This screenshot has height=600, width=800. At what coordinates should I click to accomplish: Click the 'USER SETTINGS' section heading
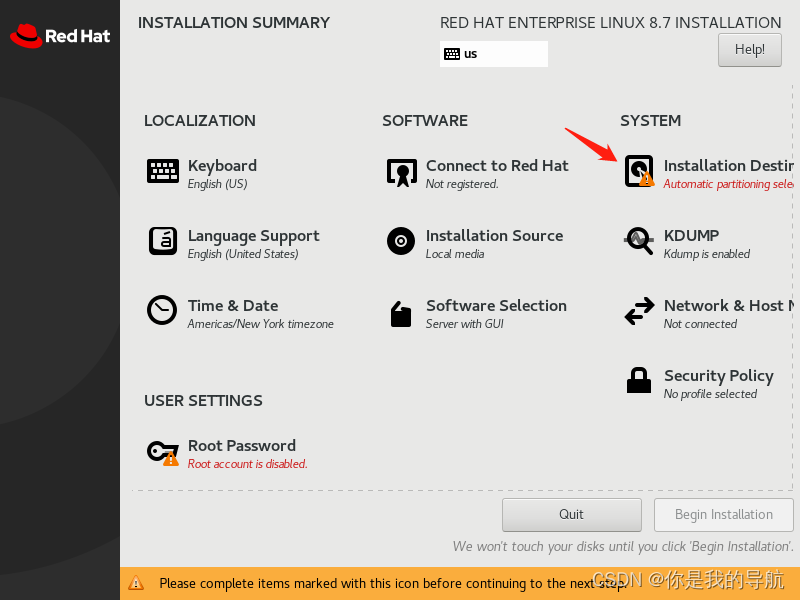[203, 401]
